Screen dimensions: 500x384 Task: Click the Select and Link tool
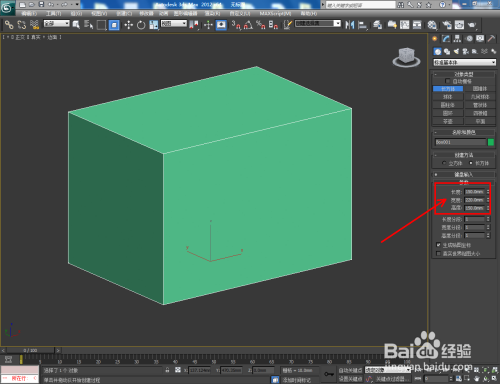[x=9, y=25]
